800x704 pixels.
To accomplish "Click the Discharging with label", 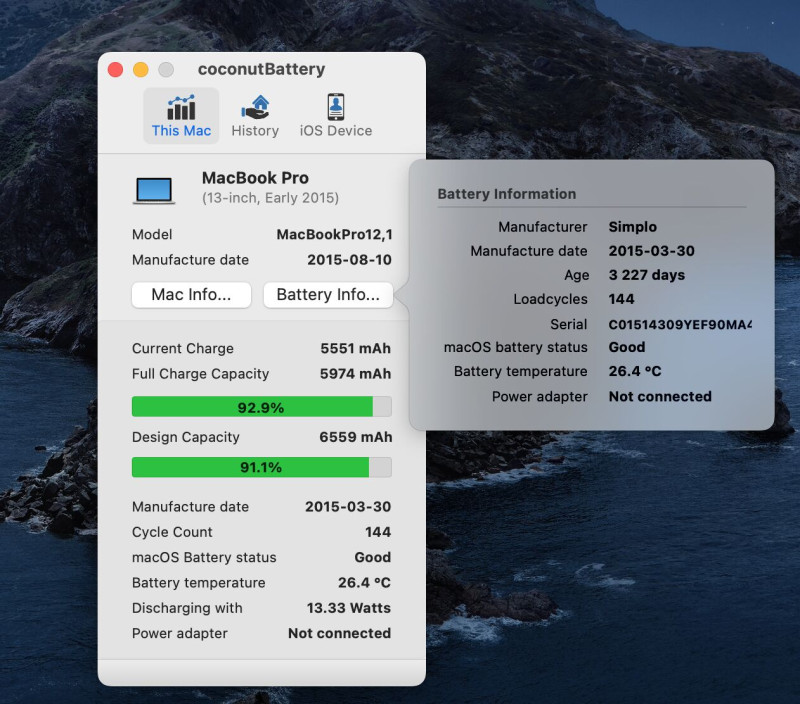I will [187, 608].
